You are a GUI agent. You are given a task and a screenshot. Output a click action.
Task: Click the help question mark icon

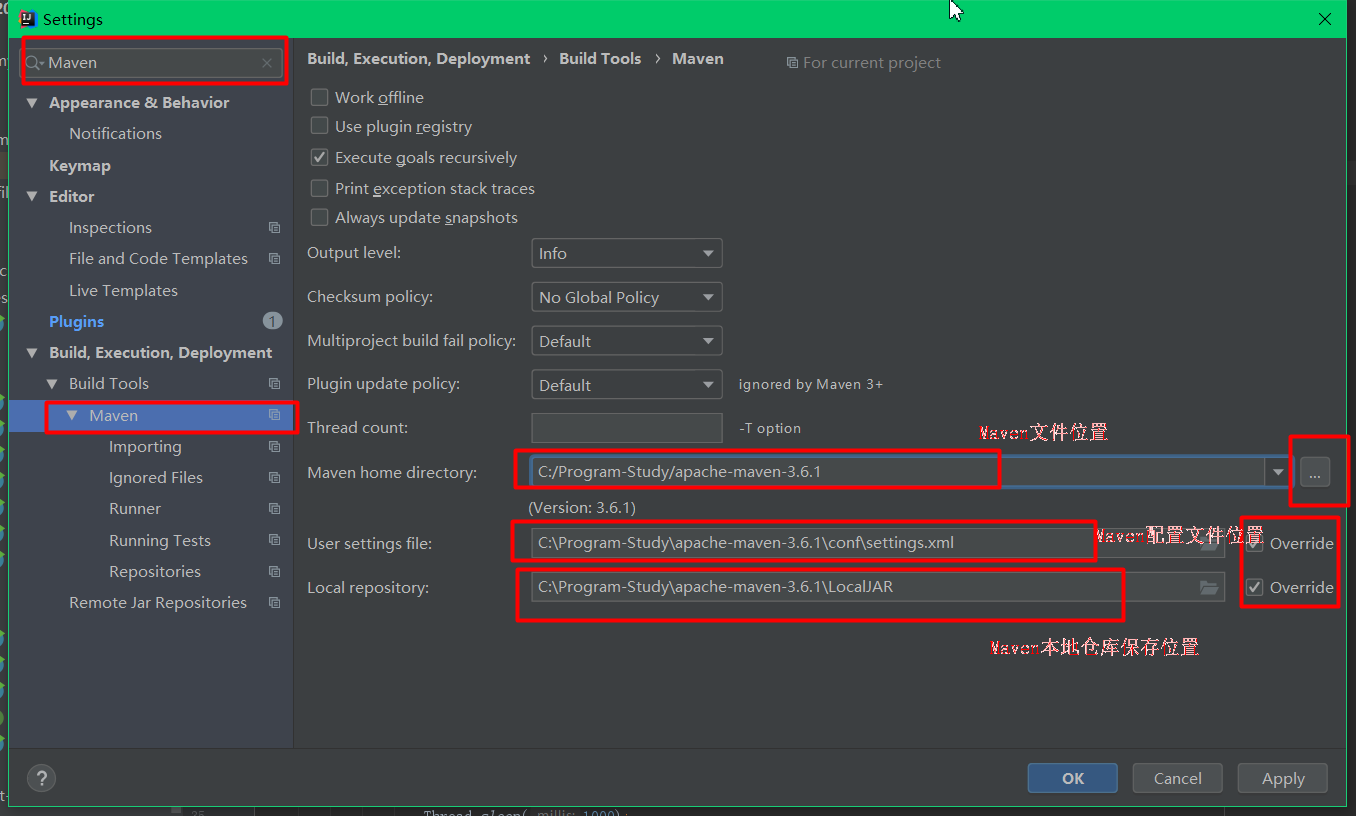(x=41, y=778)
